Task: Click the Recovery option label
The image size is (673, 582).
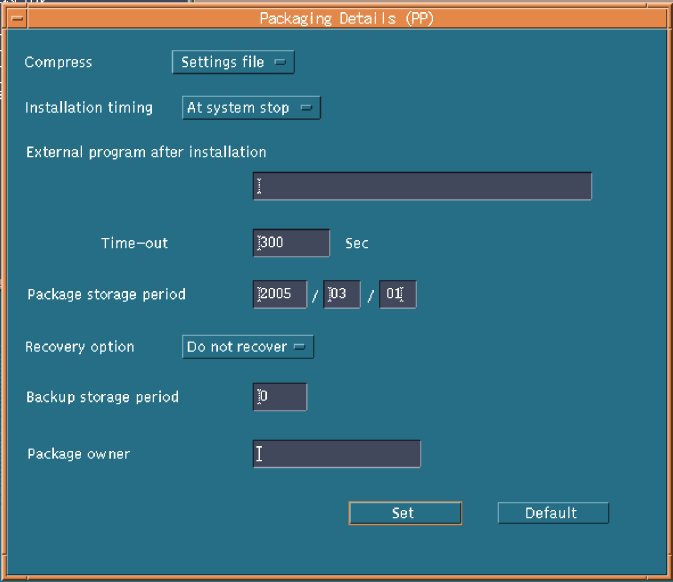Action: 79,347
